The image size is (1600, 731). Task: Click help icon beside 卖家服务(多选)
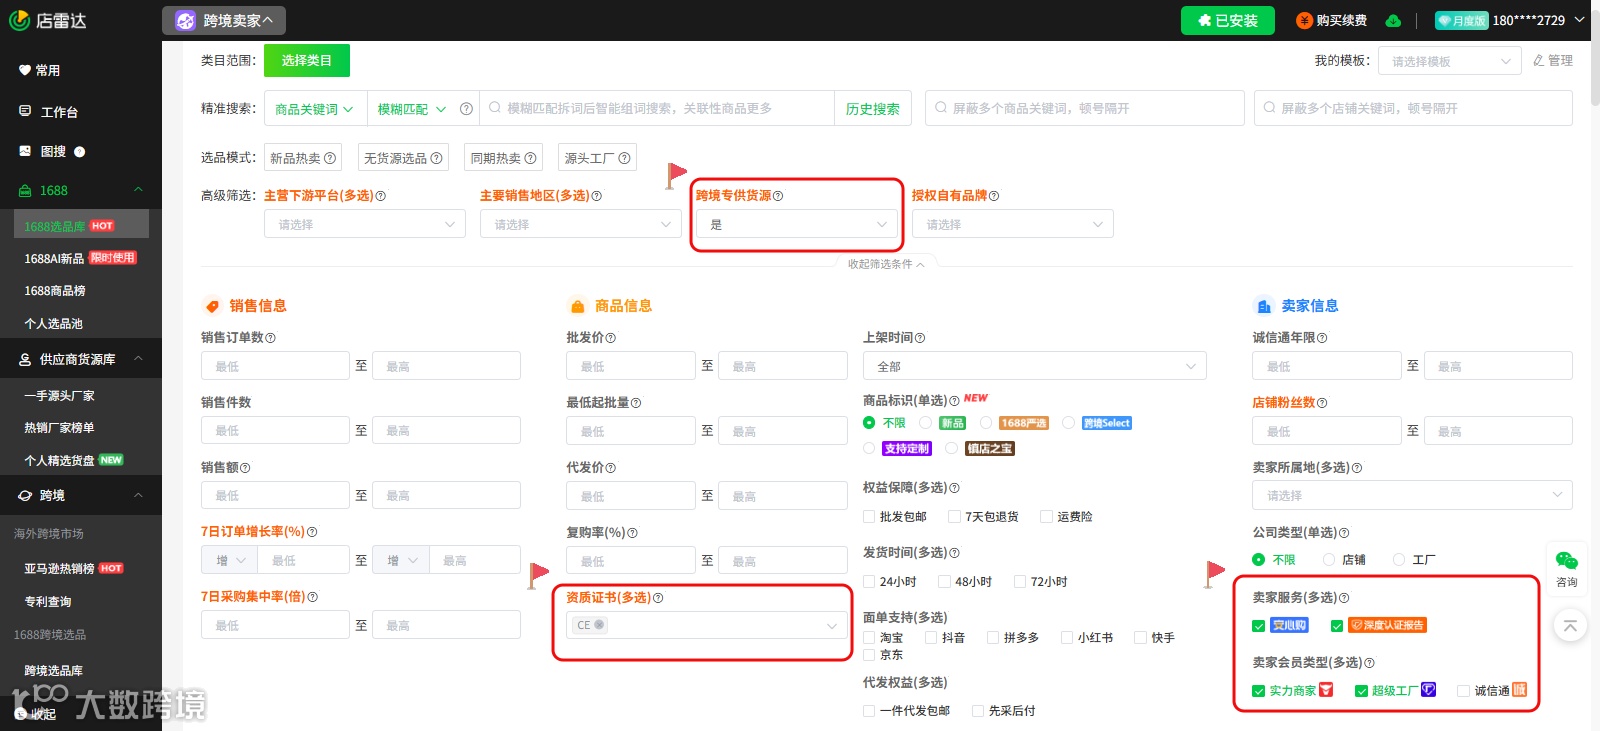click(x=1344, y=598)
